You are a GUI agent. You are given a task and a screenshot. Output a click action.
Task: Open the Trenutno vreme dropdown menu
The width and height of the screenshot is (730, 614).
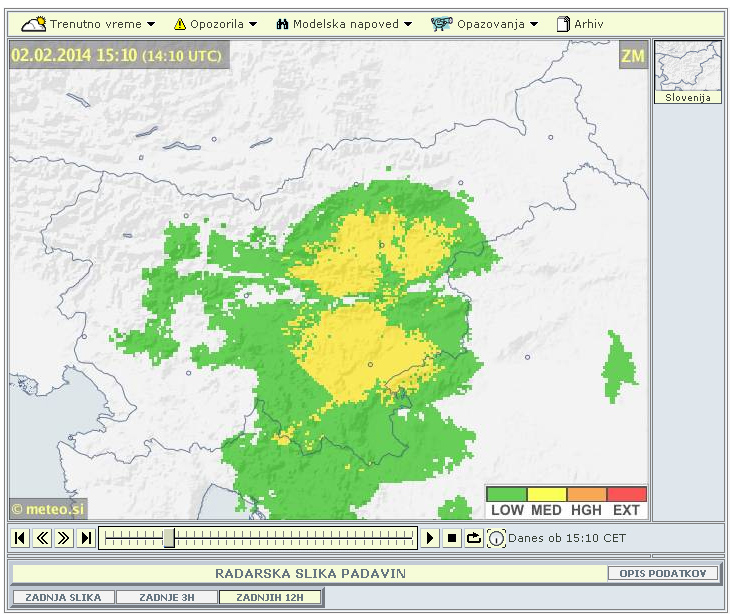(89, 24)
